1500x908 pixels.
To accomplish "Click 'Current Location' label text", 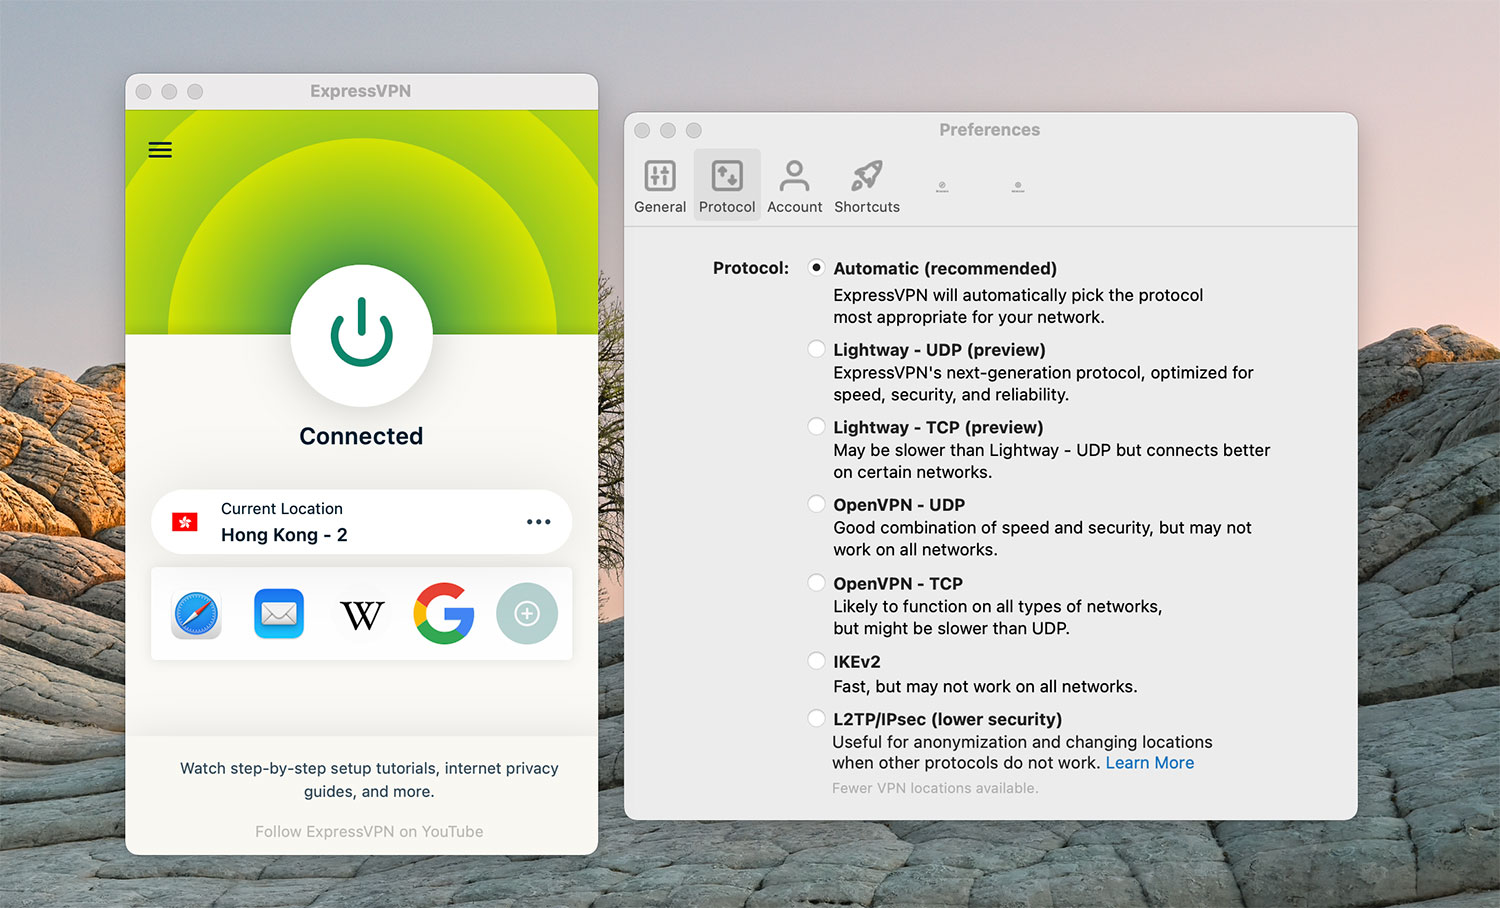I will point(282,509).
